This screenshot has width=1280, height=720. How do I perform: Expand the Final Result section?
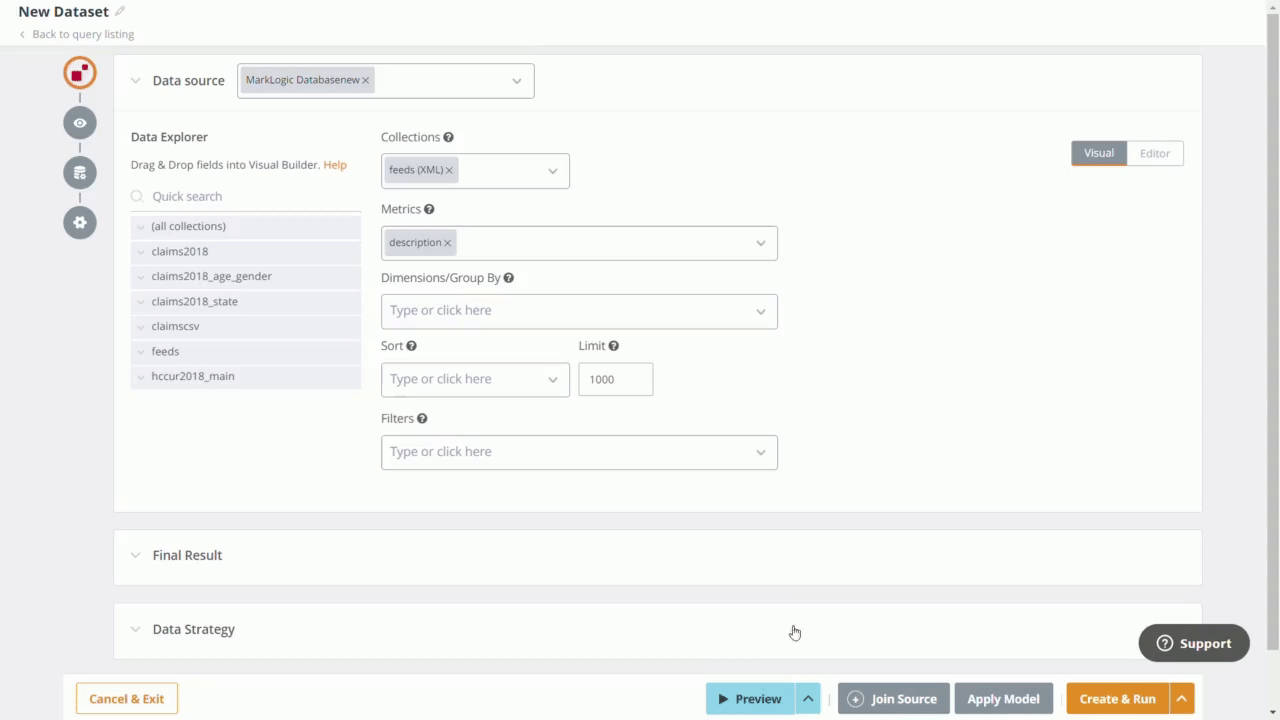(x=187, y=555)
